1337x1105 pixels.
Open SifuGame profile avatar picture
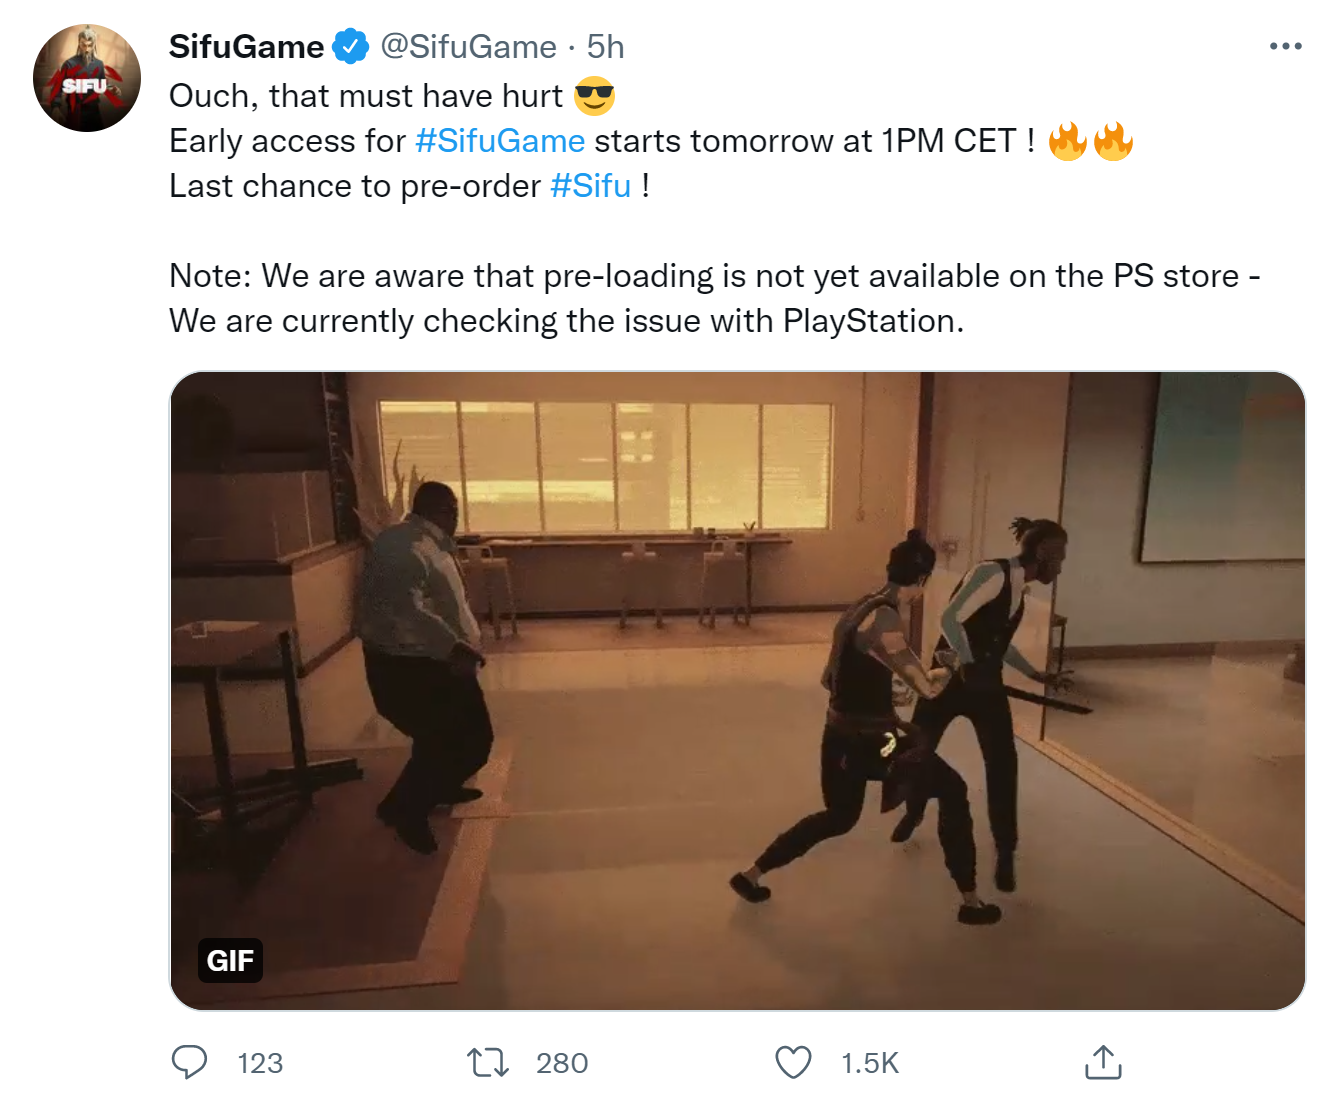(x=87, y=78)
